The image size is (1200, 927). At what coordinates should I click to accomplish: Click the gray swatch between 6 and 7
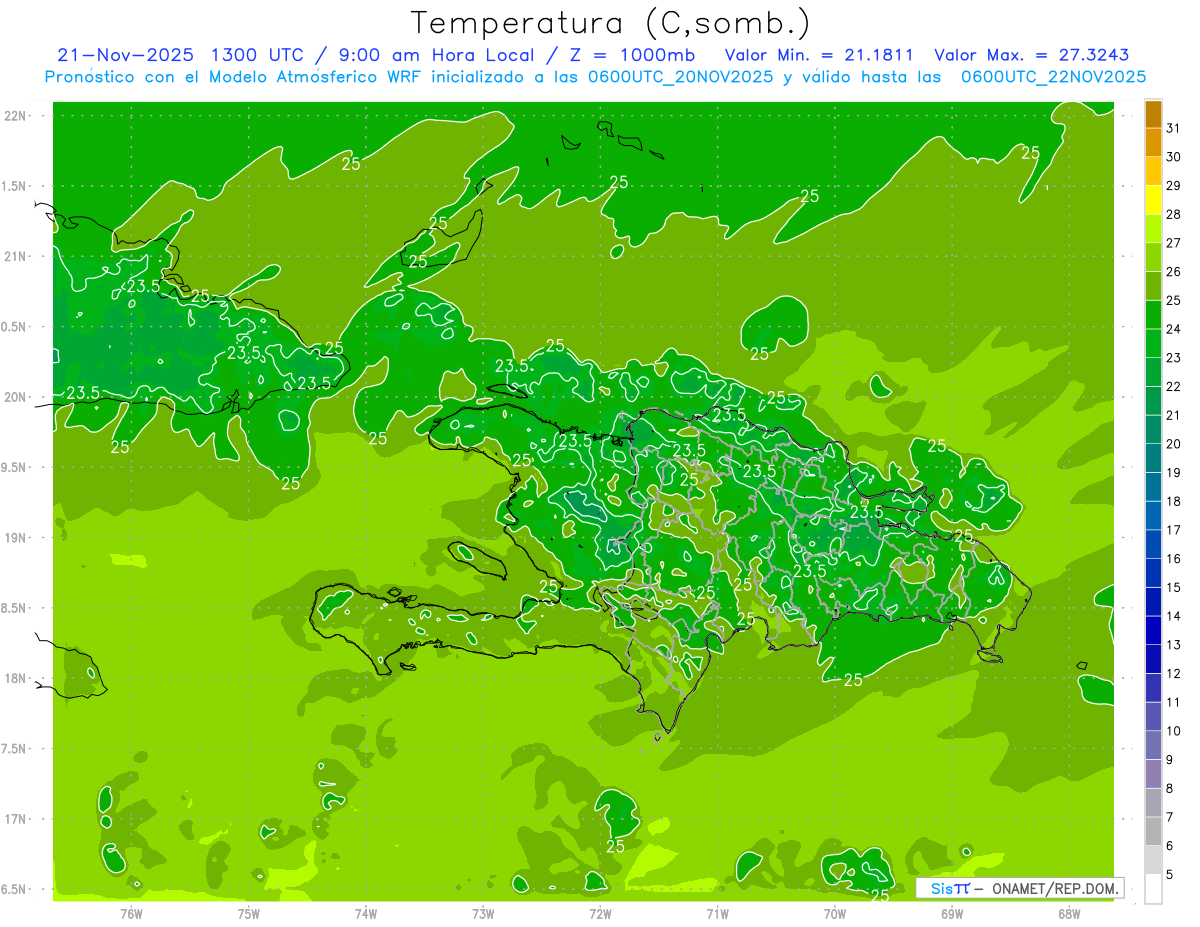(1153, 832)
